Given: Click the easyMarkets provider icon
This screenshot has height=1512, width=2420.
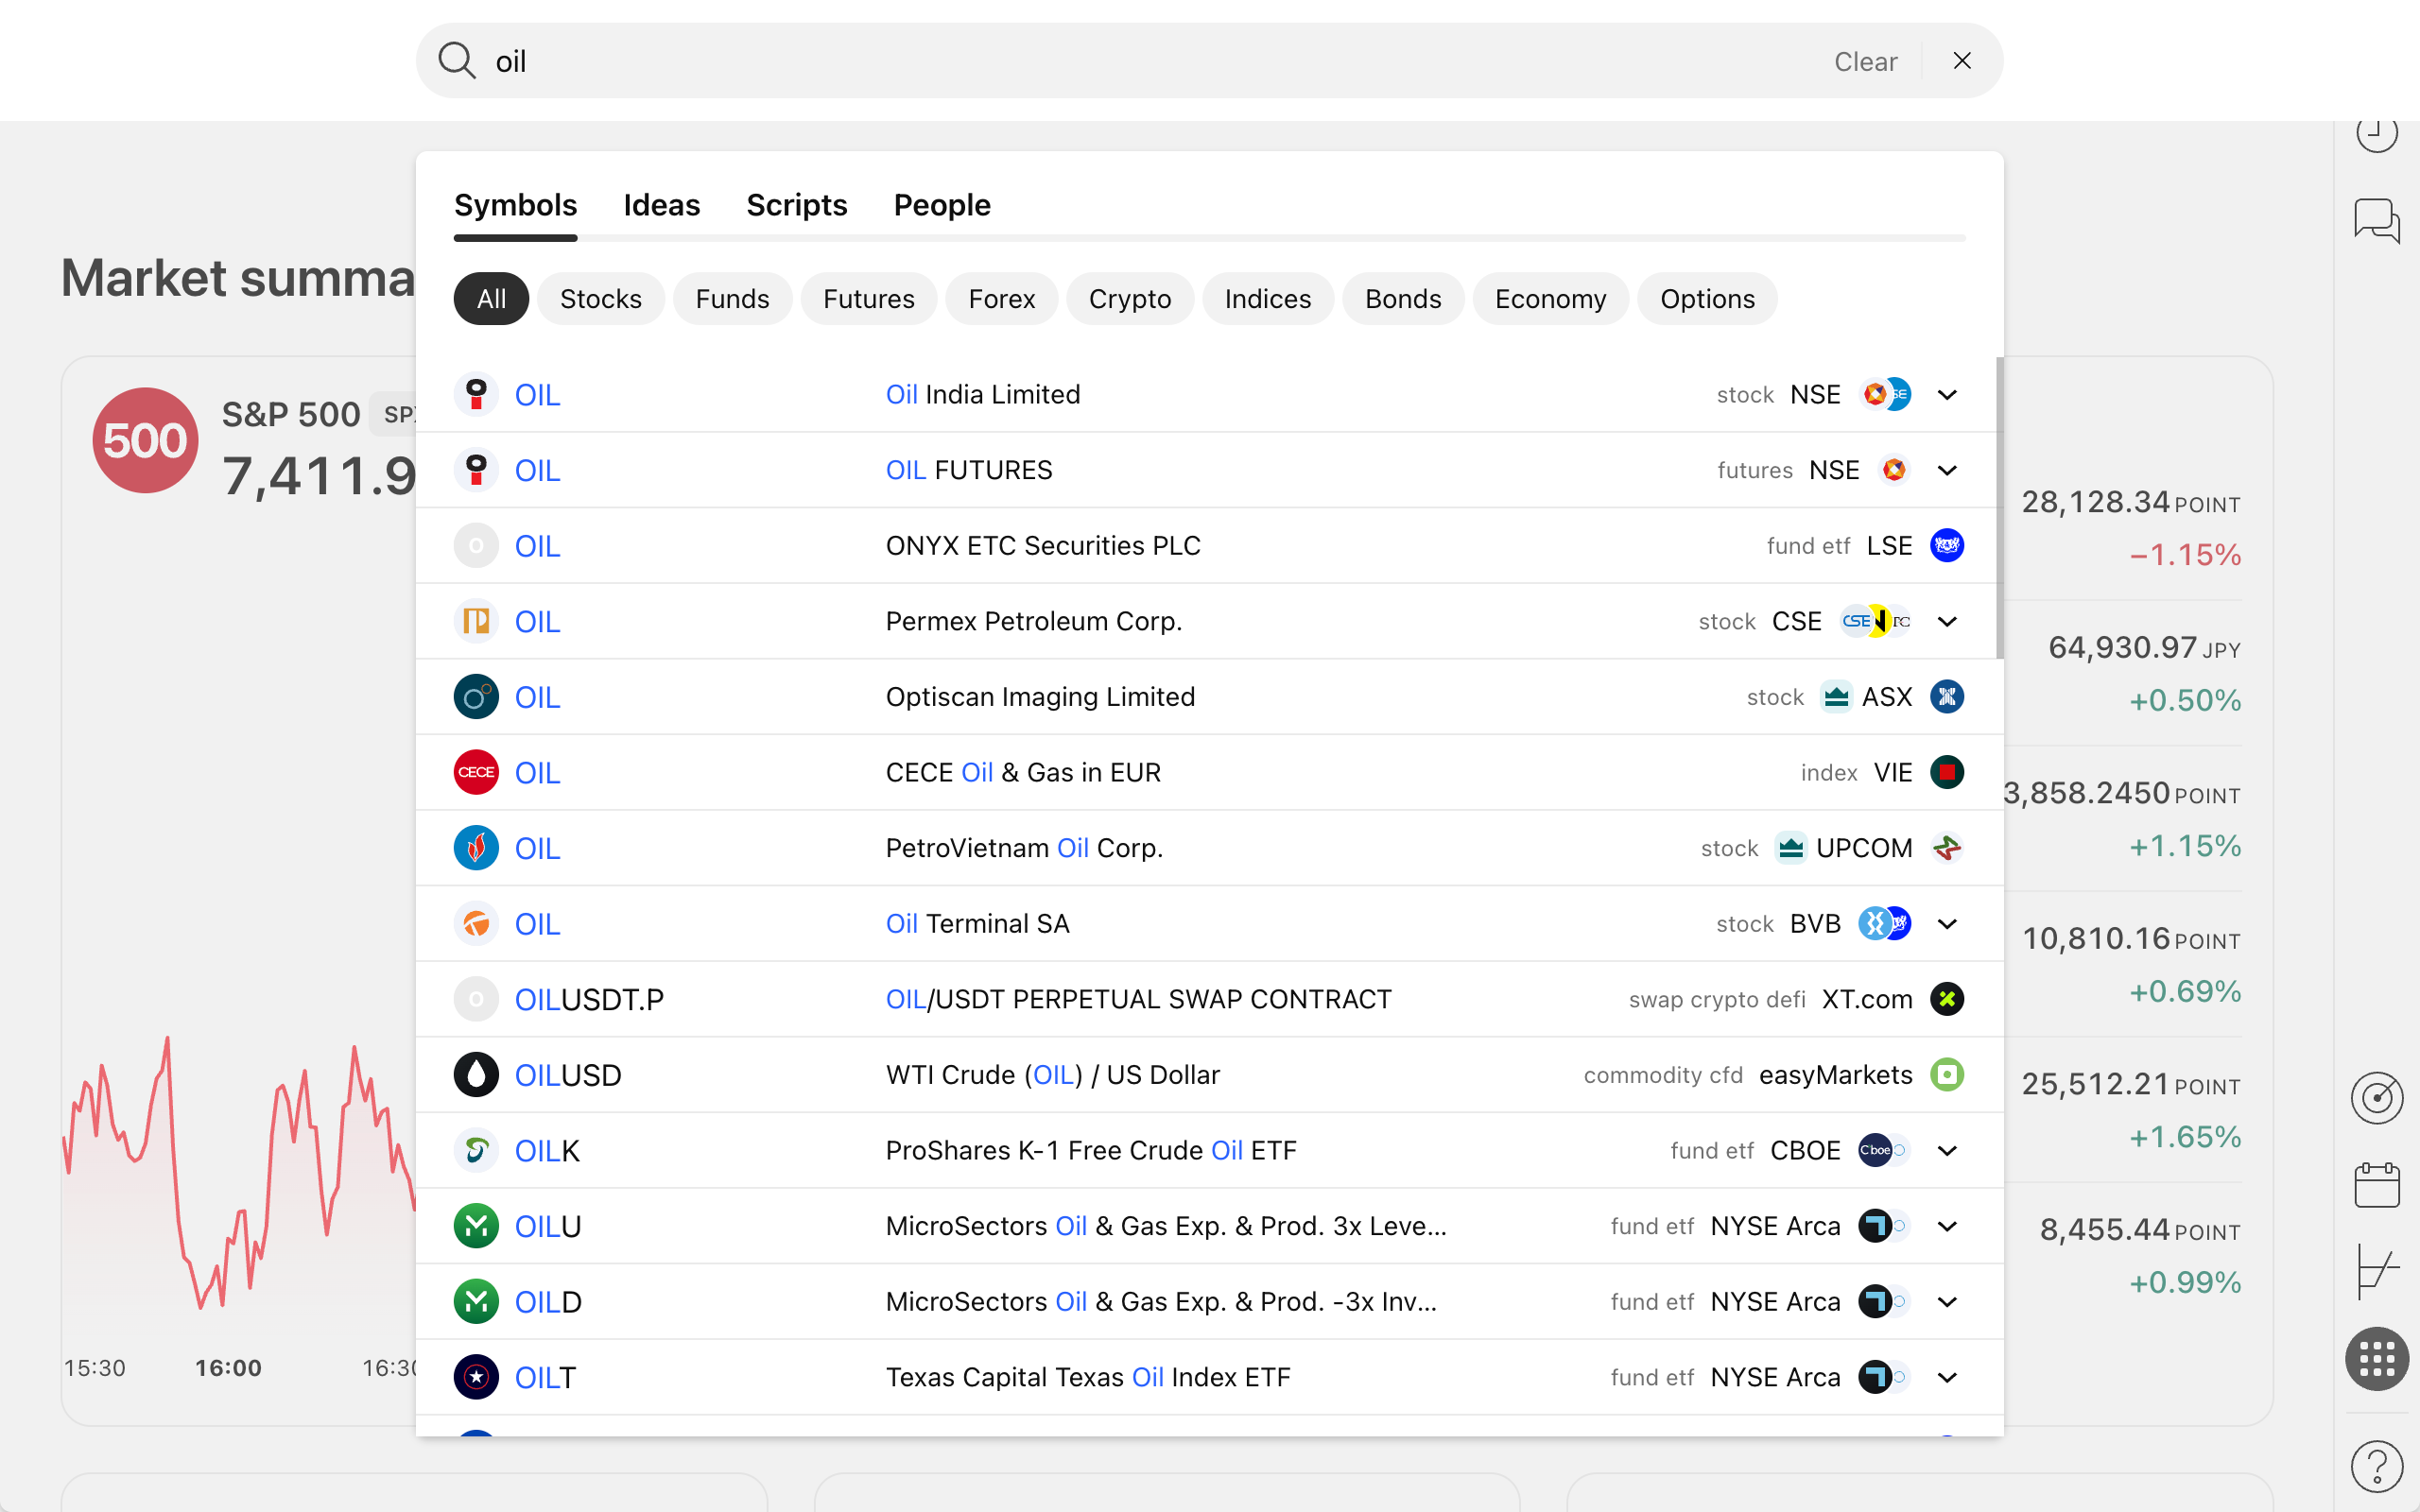Looking at the screenshot, I should 1947,1075.
